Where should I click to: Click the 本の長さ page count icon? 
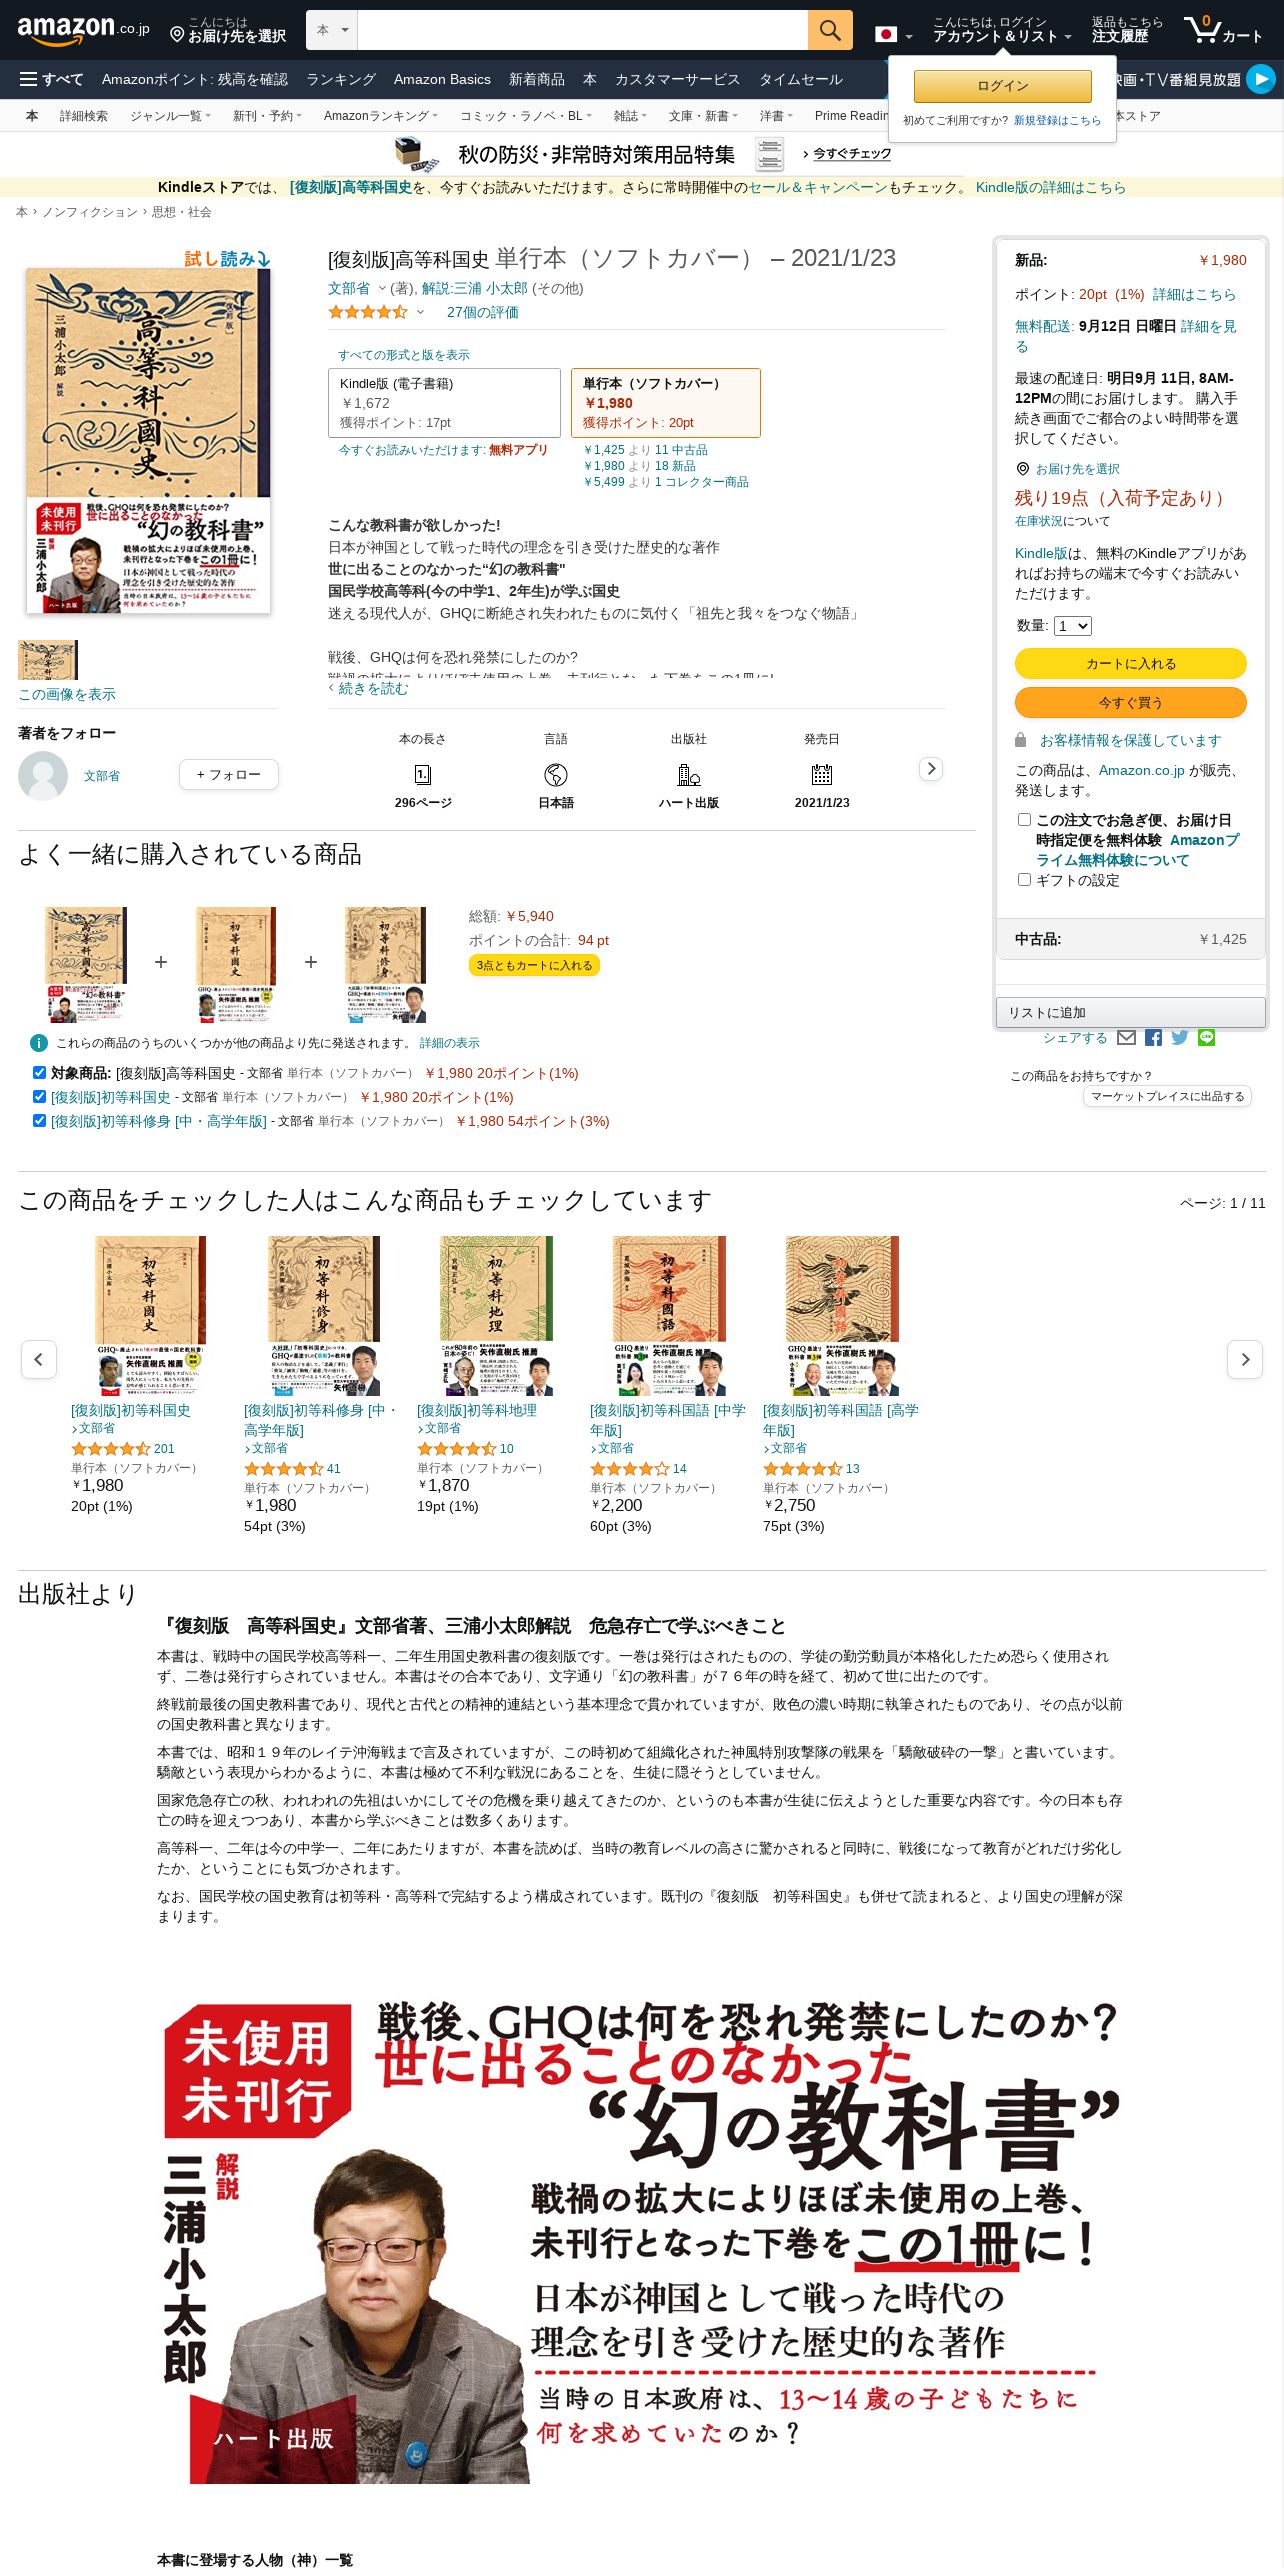(x=423, y=775)
